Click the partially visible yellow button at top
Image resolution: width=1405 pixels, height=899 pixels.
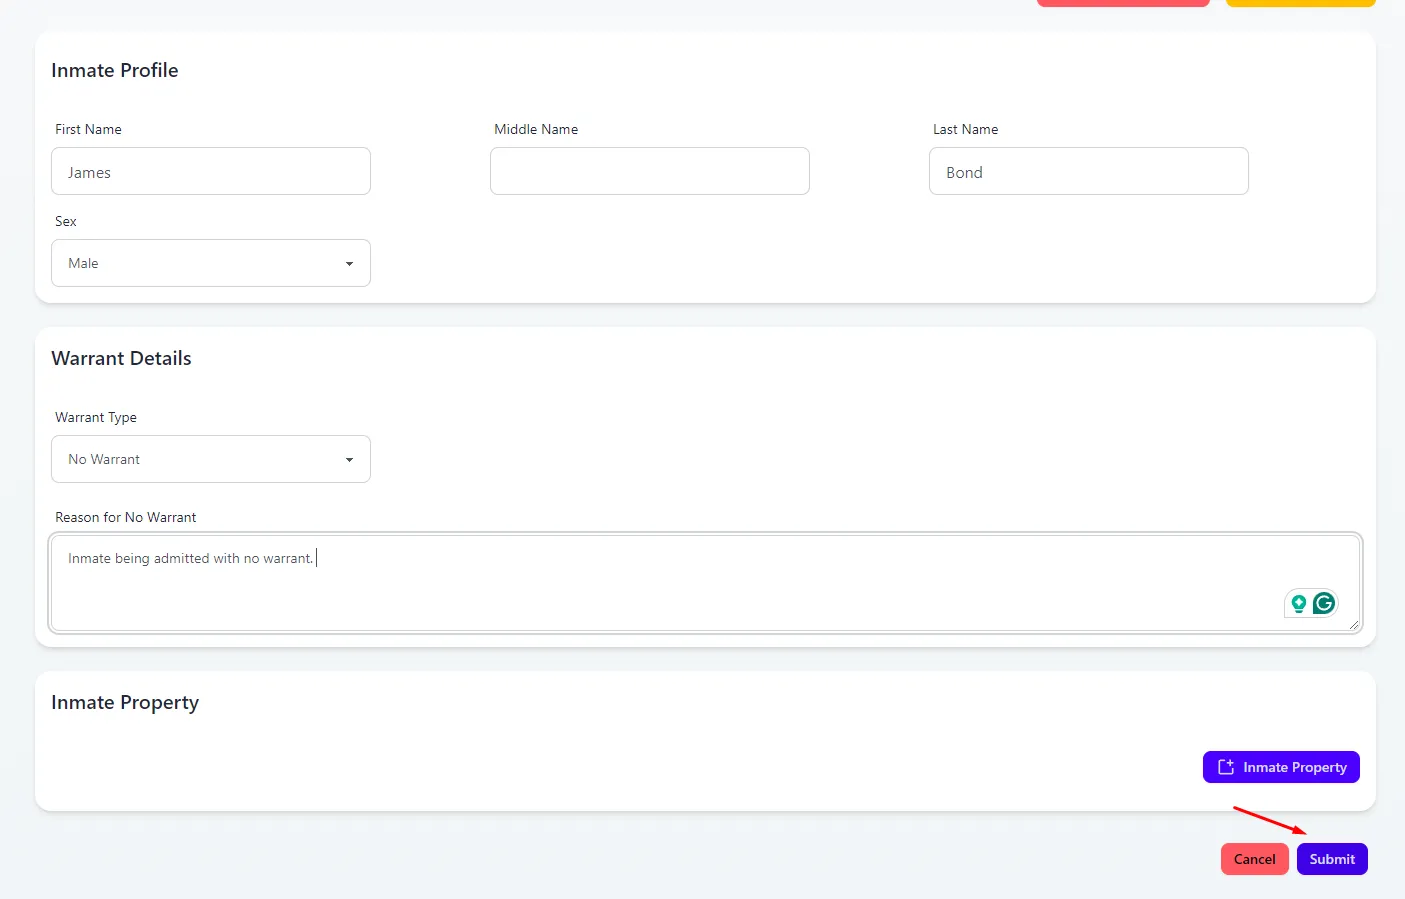[x=1300, y=3]
